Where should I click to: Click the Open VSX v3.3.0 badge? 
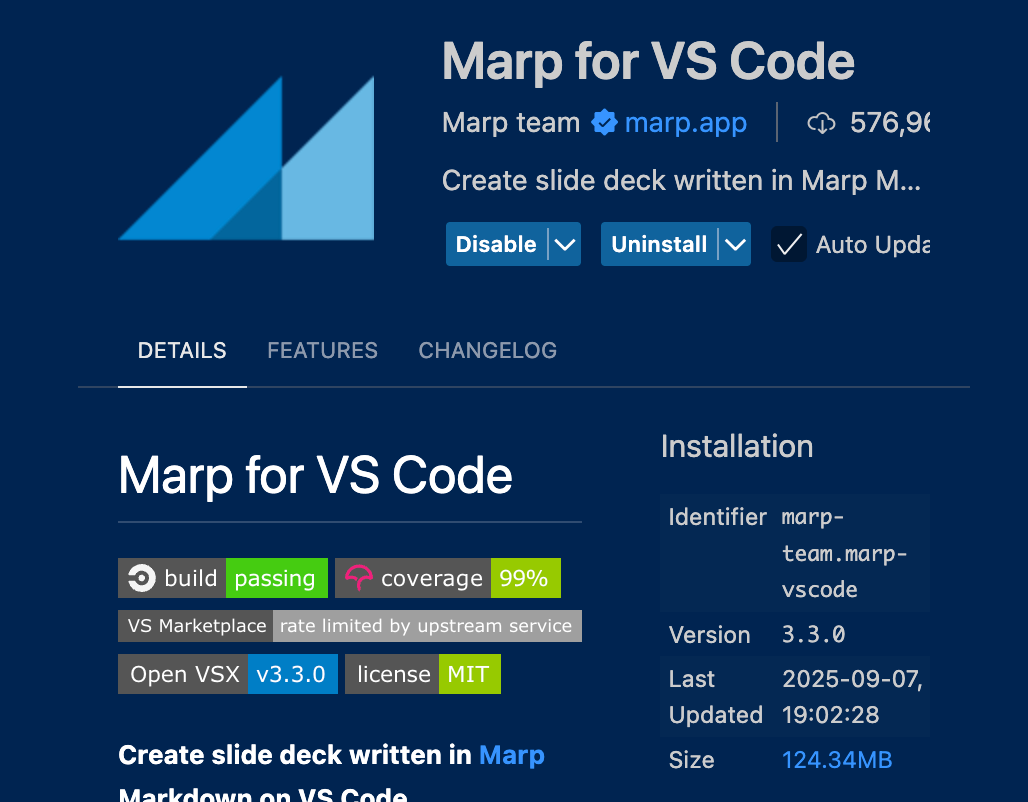pyautogui.click(x=227, y=673)
